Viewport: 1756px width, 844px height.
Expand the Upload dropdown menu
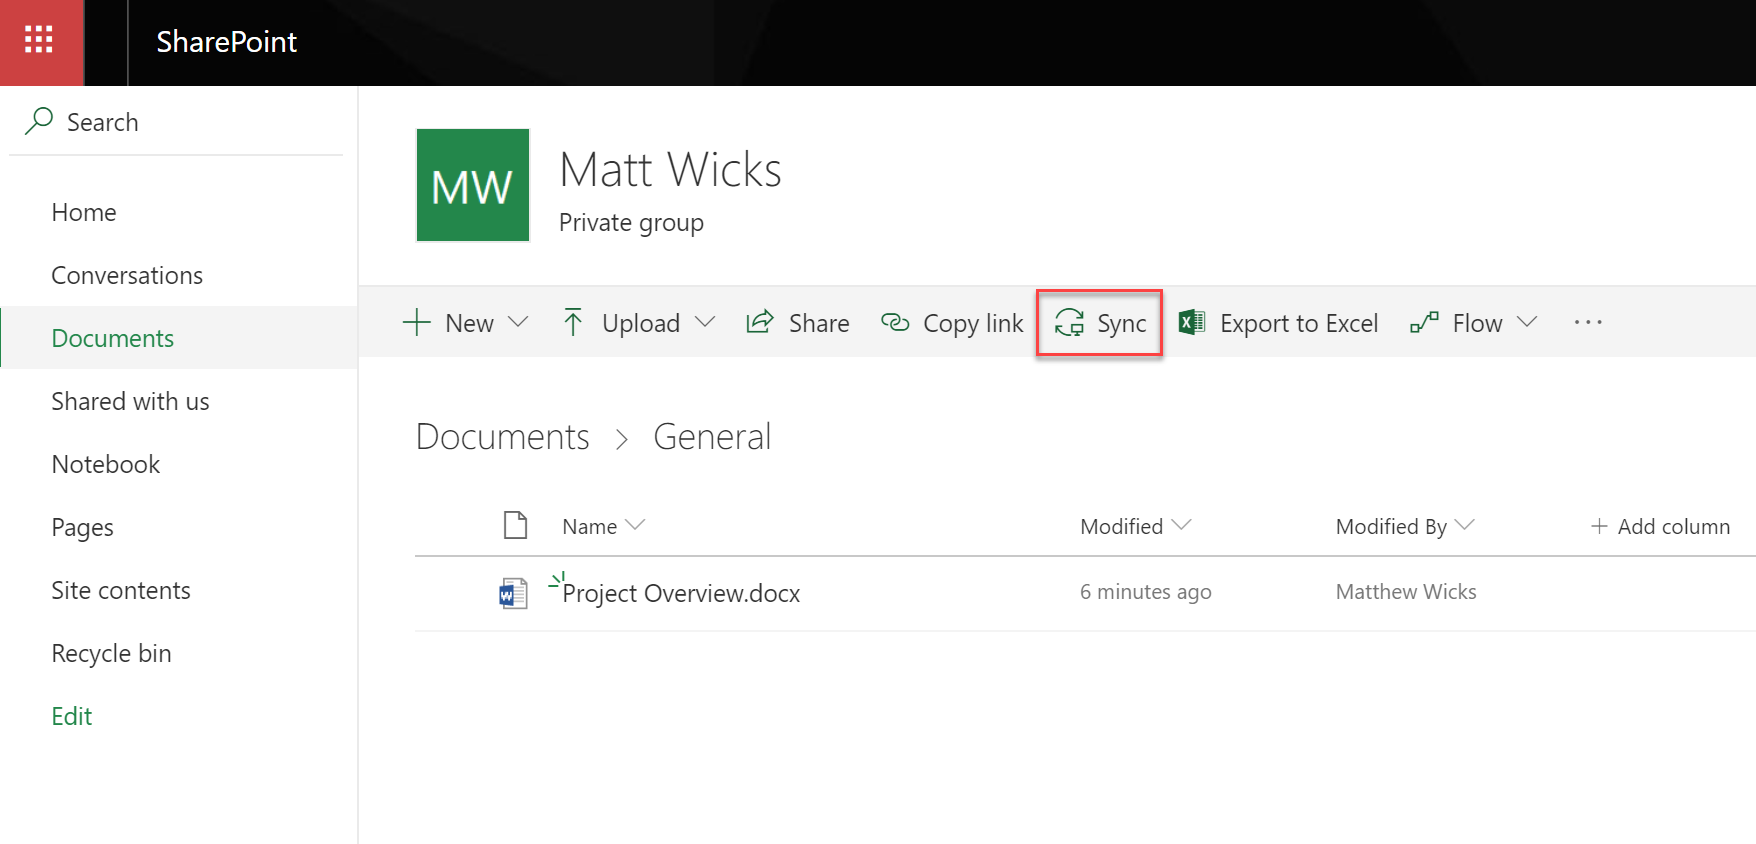(705, 322)
